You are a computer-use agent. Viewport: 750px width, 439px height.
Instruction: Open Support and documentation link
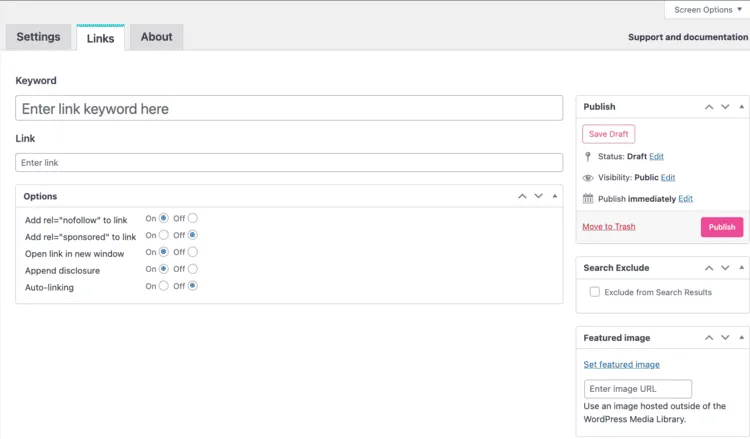pos(688,37)
